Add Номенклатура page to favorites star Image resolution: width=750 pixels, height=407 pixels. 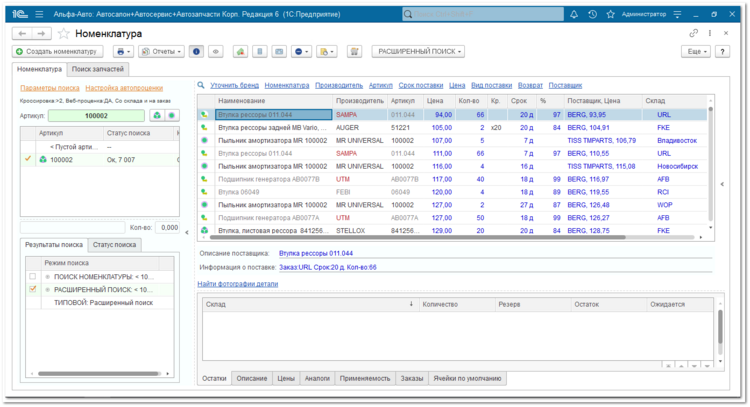[x=64, y=33]
